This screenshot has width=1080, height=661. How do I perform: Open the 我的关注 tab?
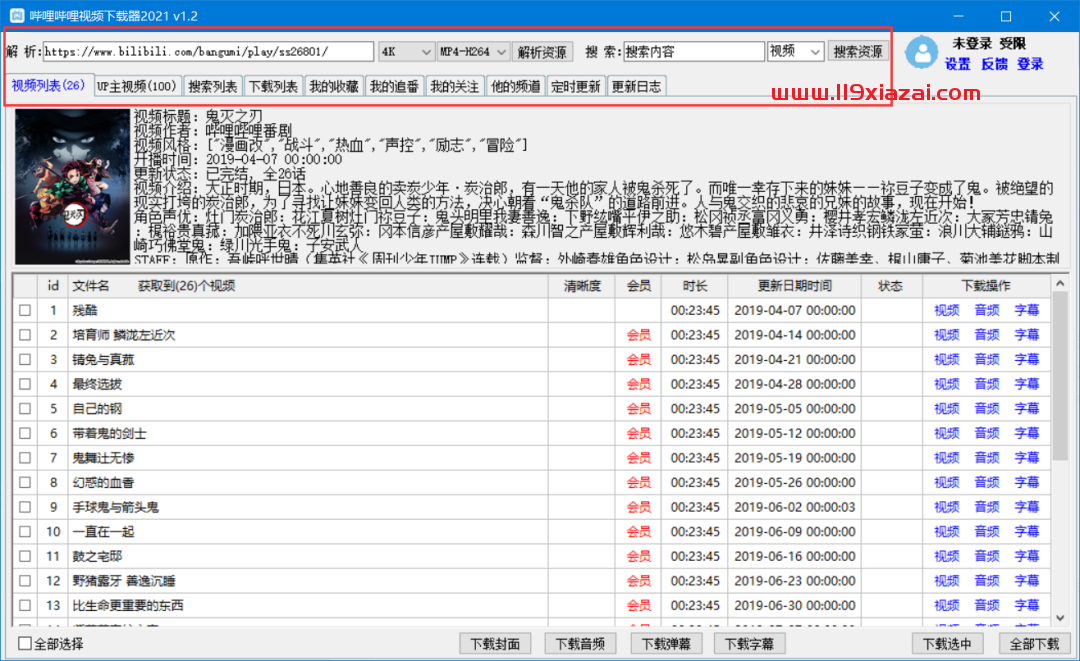pyautogui.click(x=455, y=87)
